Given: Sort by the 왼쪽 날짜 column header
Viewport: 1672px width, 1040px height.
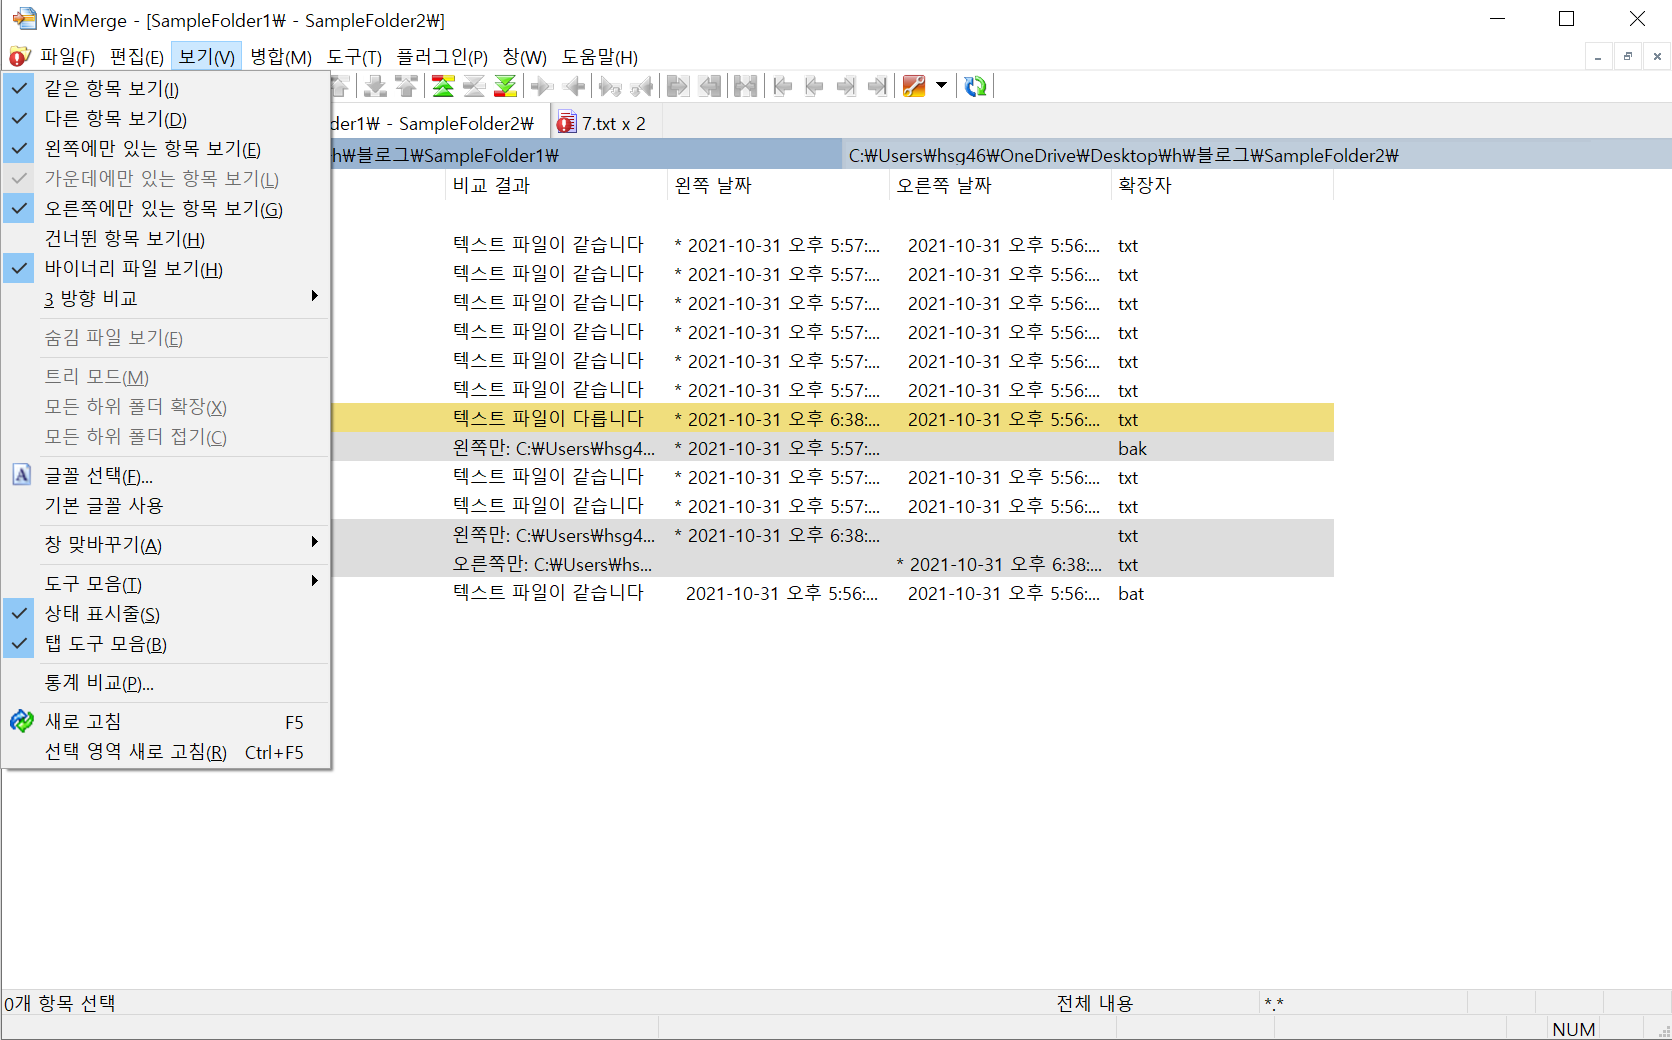Looking at the screenshot, I should [778, 186].
